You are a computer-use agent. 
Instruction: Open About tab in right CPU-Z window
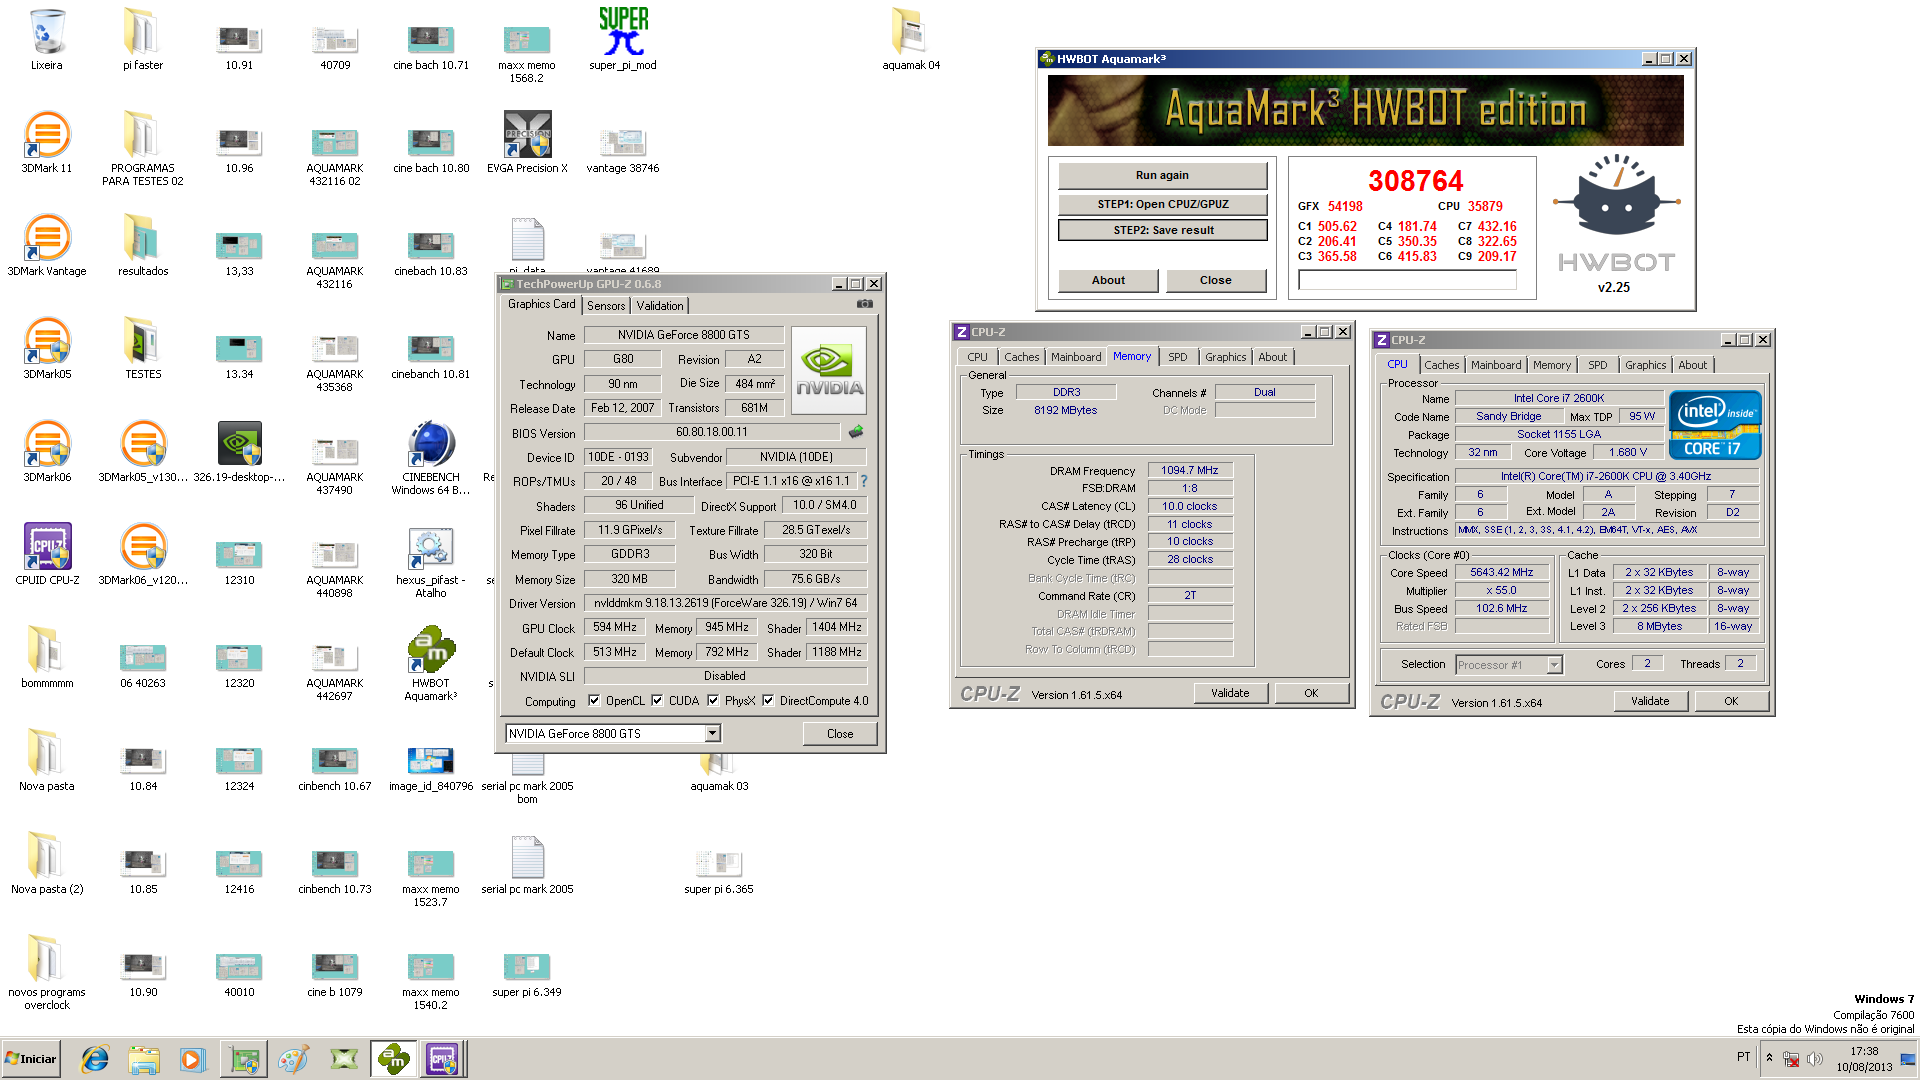click(x=1692, y=365)
